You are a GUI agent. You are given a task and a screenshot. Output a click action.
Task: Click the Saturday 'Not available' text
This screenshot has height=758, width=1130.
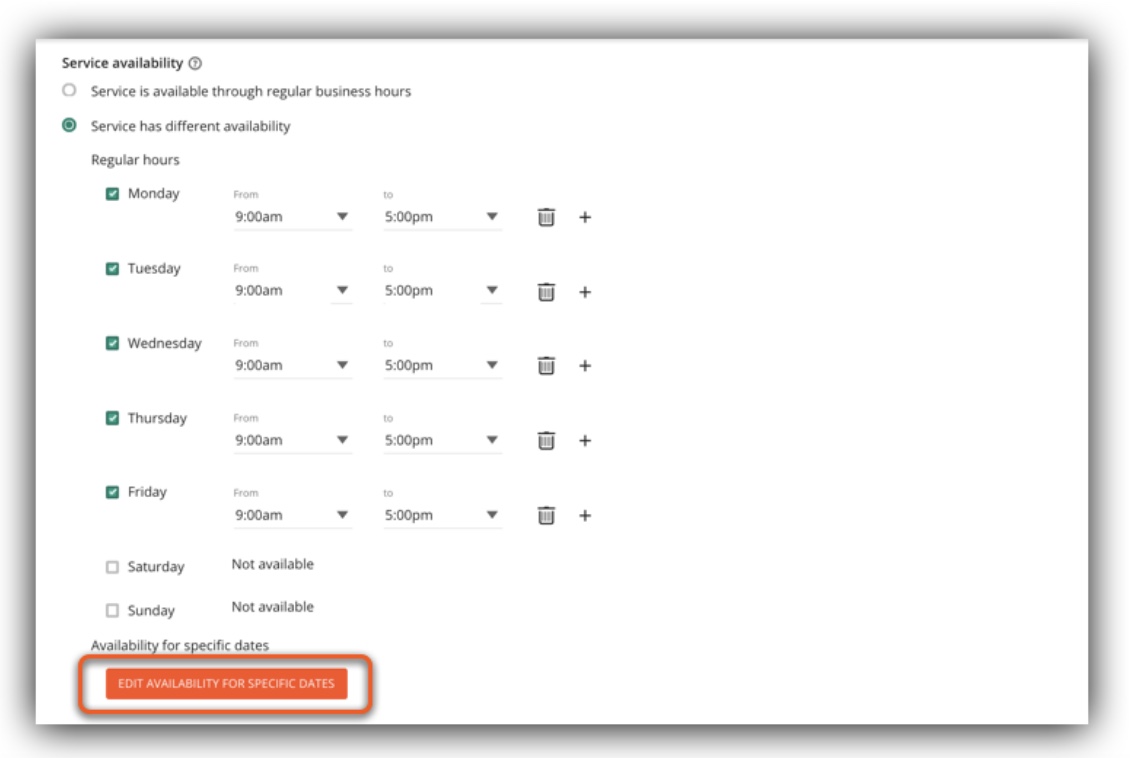(272, 564)
